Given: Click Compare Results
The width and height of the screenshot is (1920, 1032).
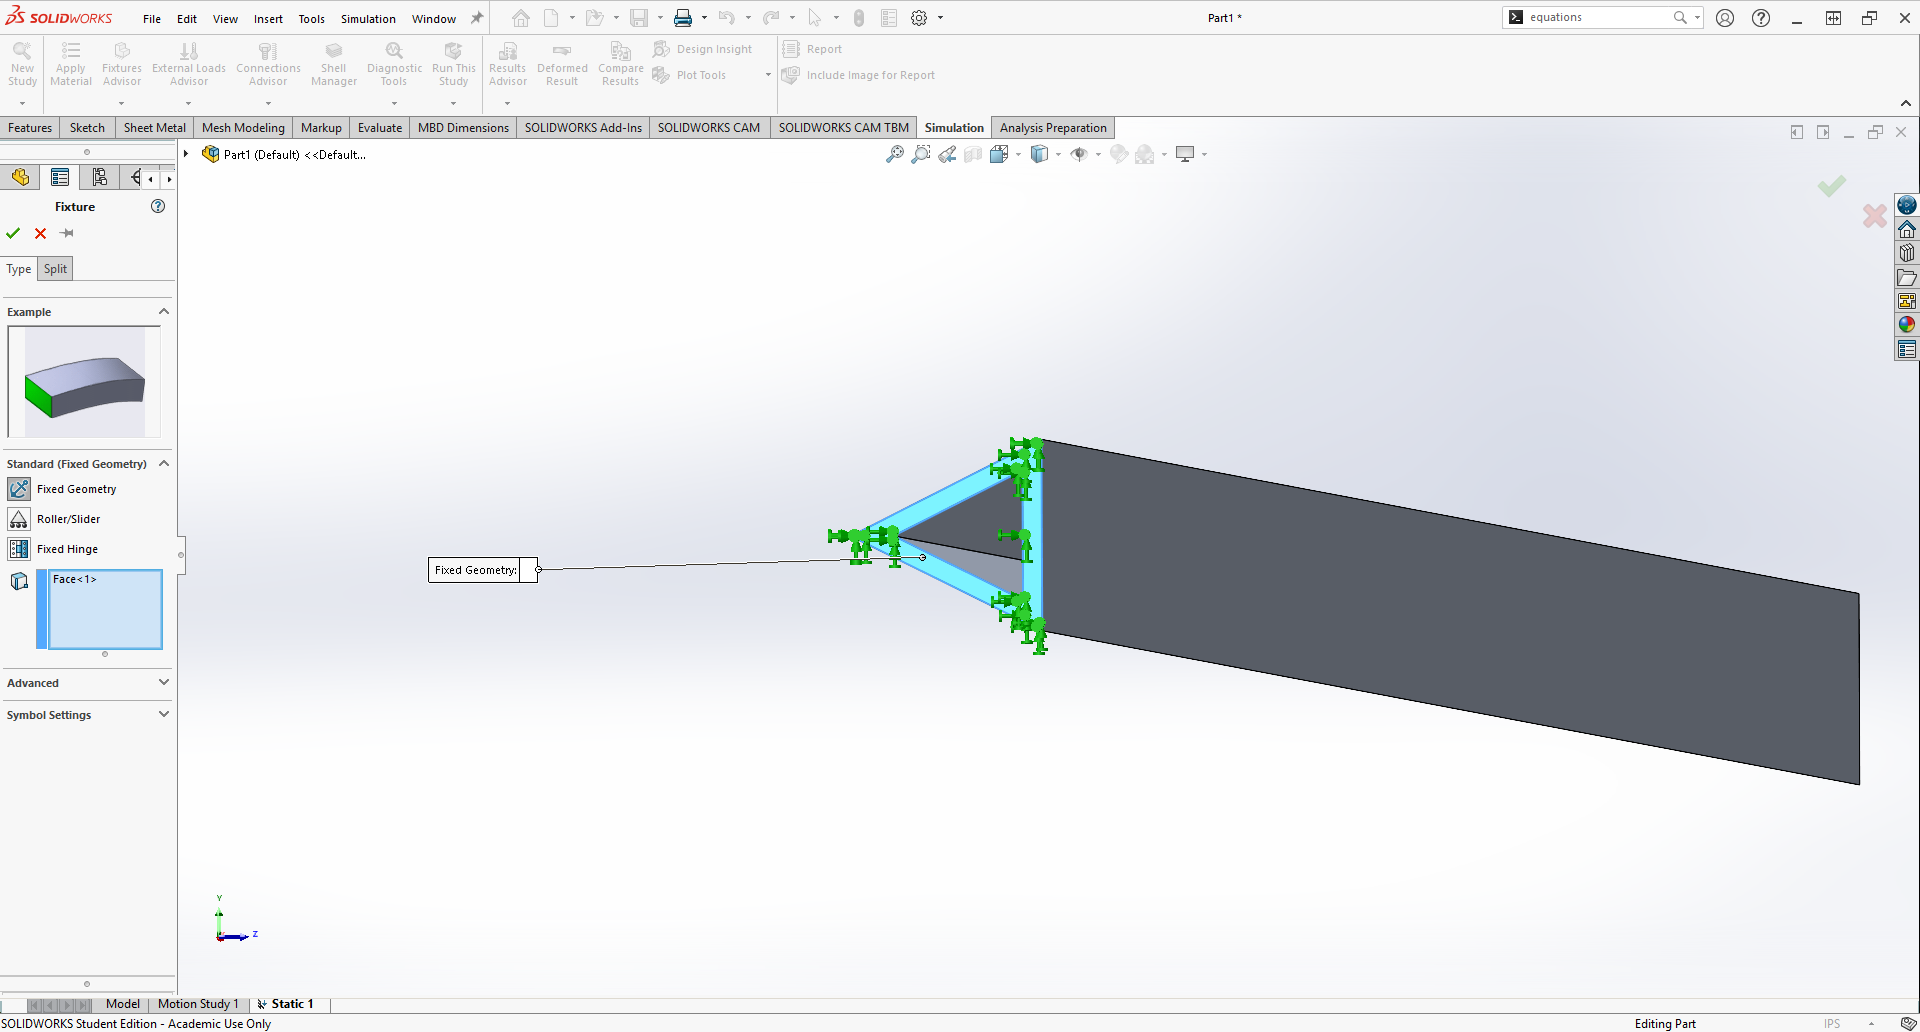Looking at the screenshot, I should pyautogui.click(x=620, y=65).
